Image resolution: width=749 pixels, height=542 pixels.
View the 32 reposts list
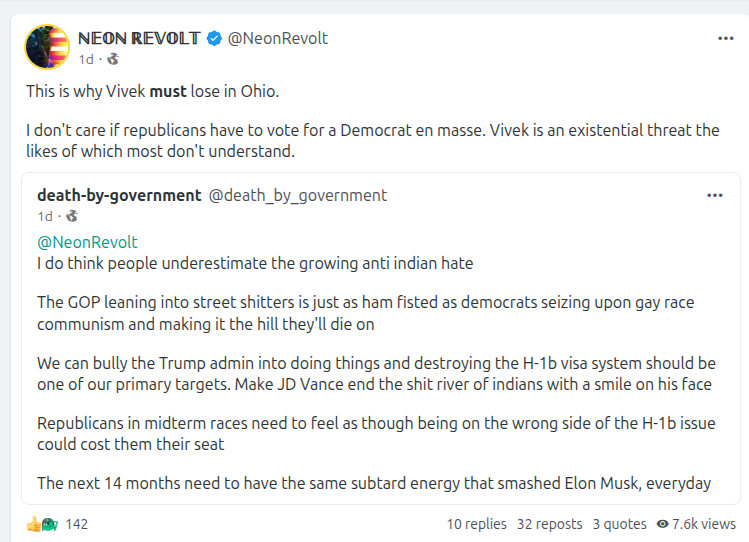pos(549,524)
